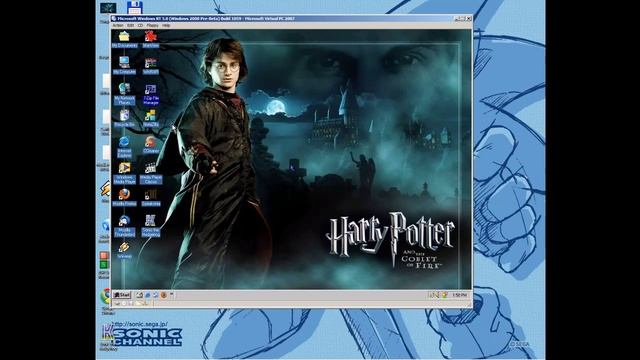Image resolution: width=640 pixels, height=360 pixels.
Task: Open the Recycle Bin icon
Action: pyautogui.click(x=124, y=118)
